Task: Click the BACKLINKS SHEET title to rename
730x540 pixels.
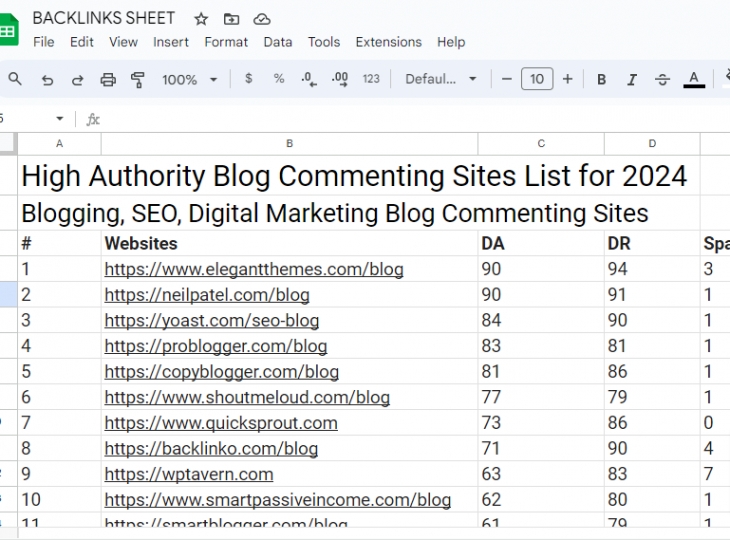Action: [x=104, y=18]
